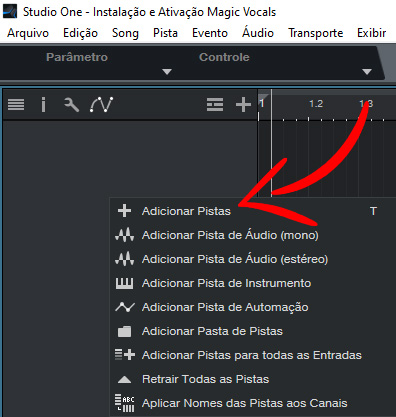Click the estéreo audio waveform icon
This screenshot has width=396, height=417.
pos(125,259)
